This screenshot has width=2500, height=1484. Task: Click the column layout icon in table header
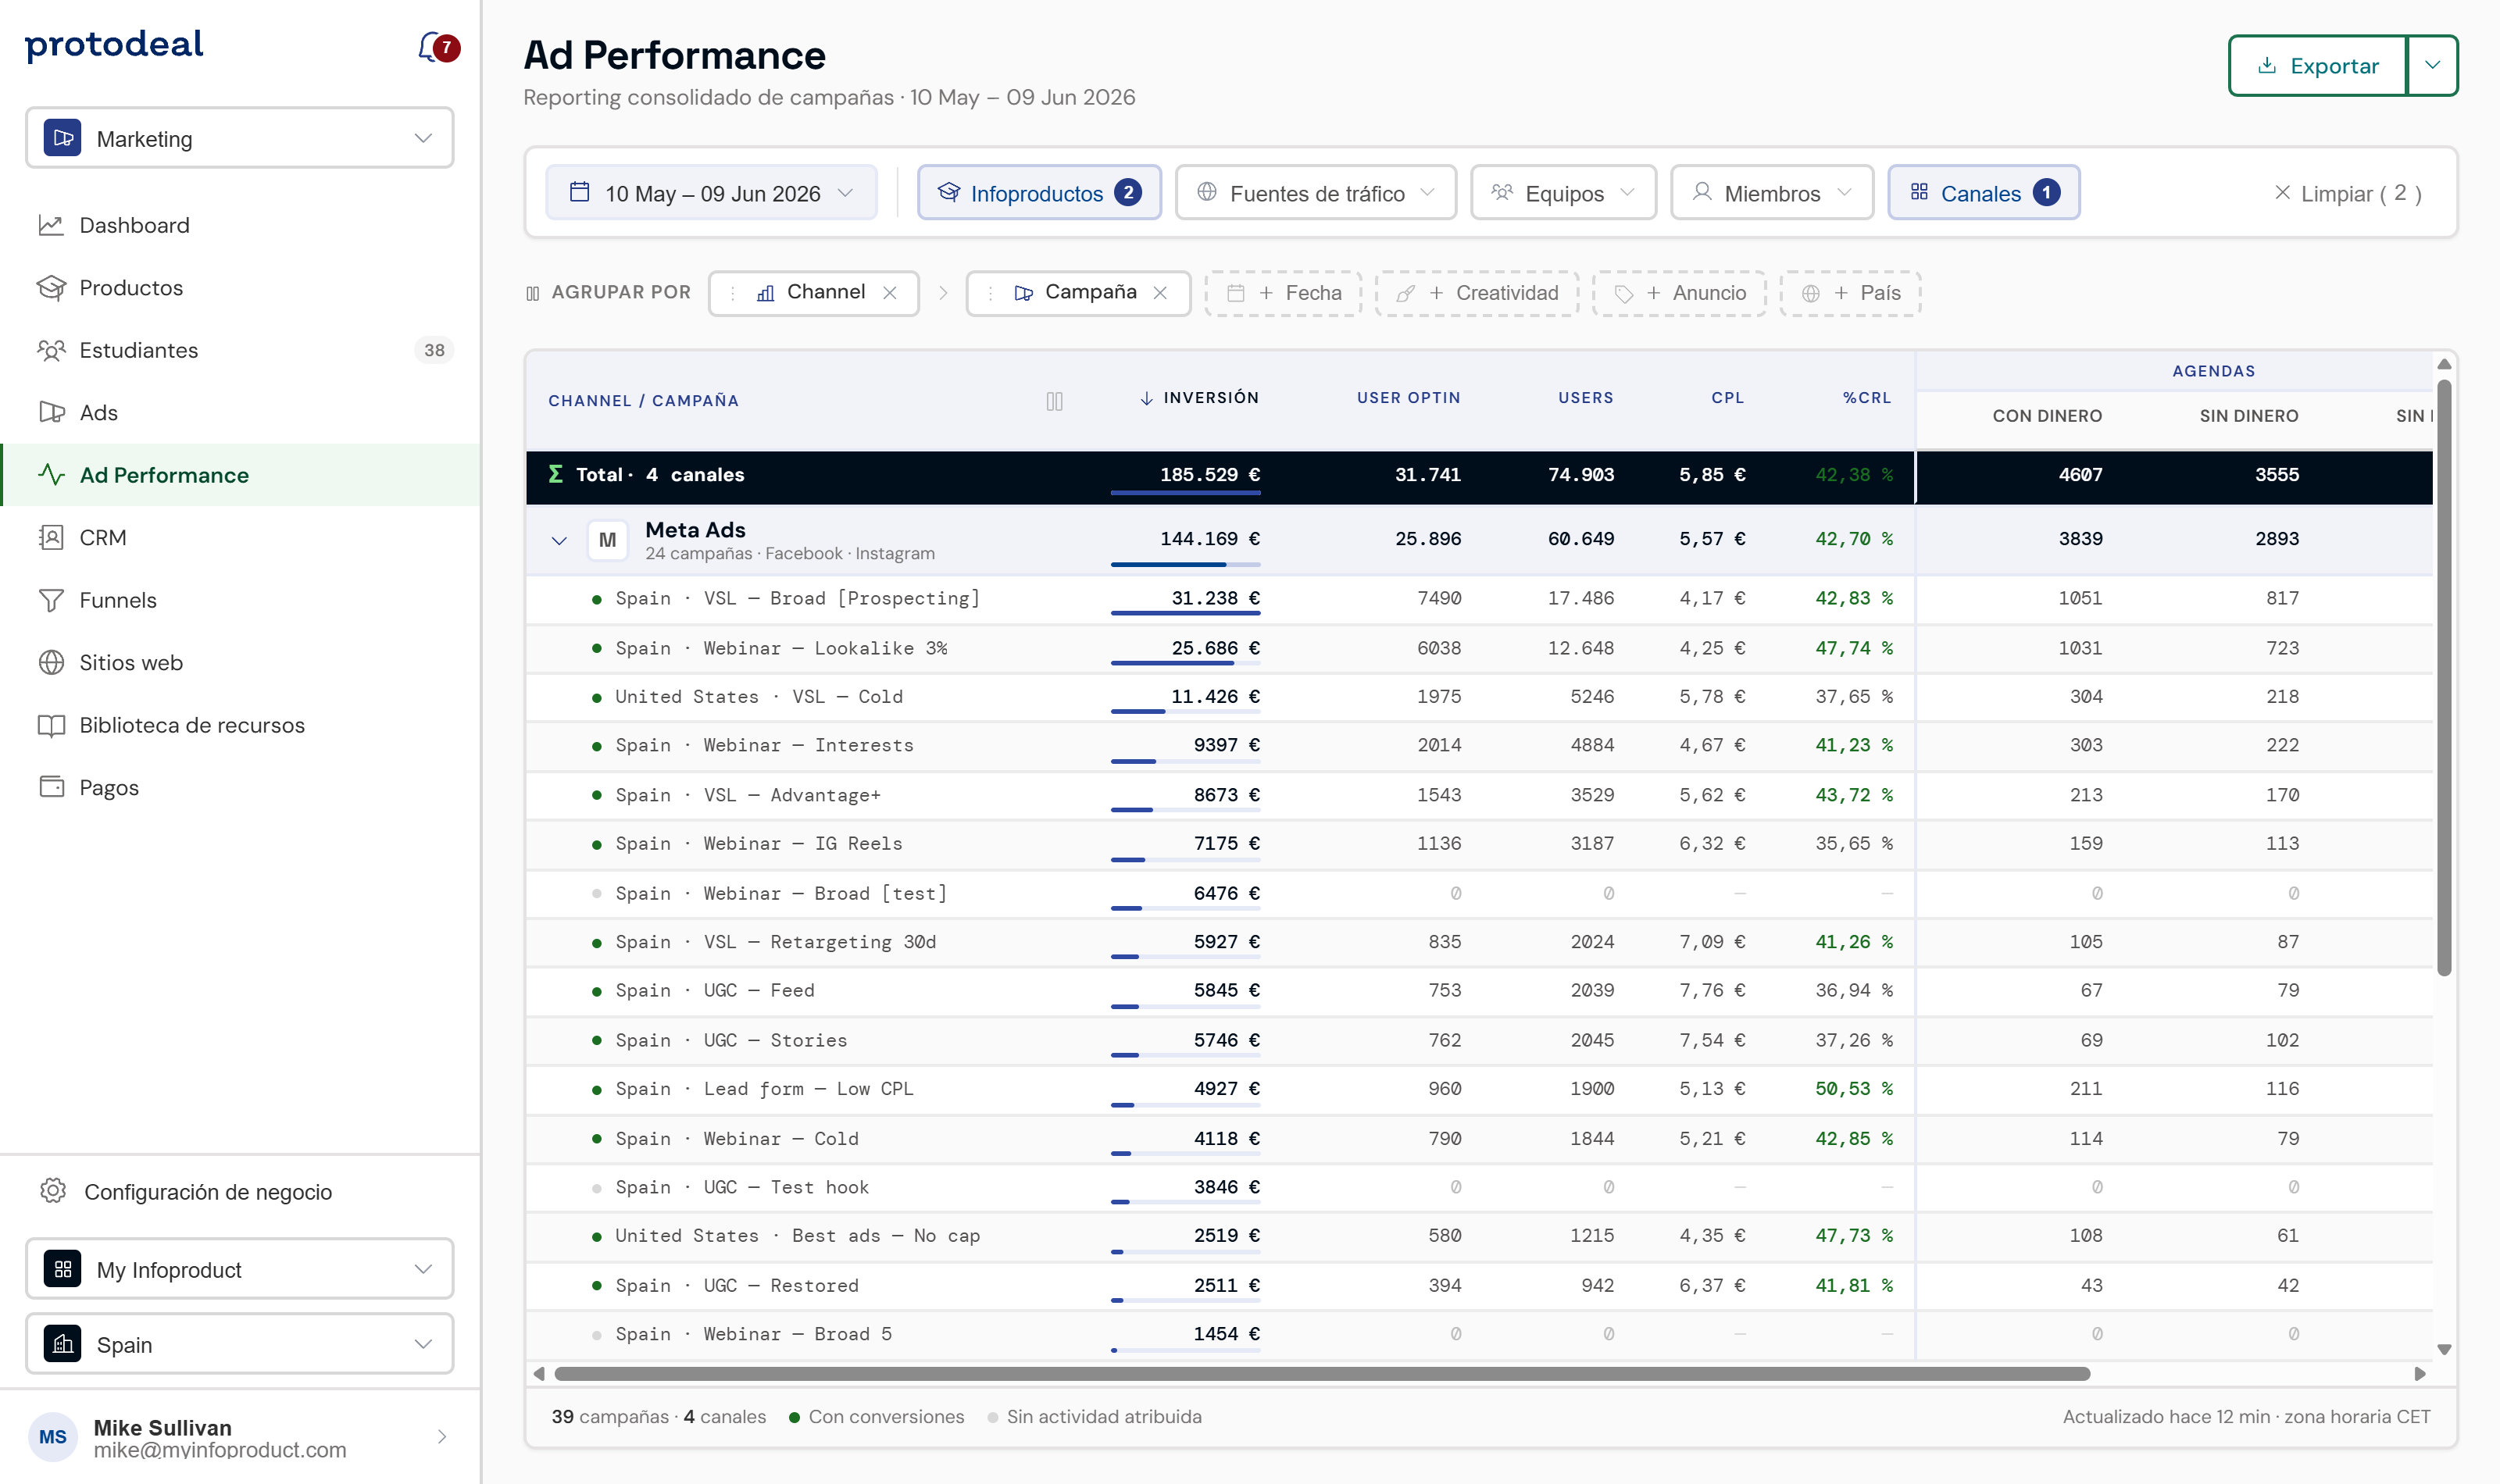pyautogui.click(x=1054, y=401)
